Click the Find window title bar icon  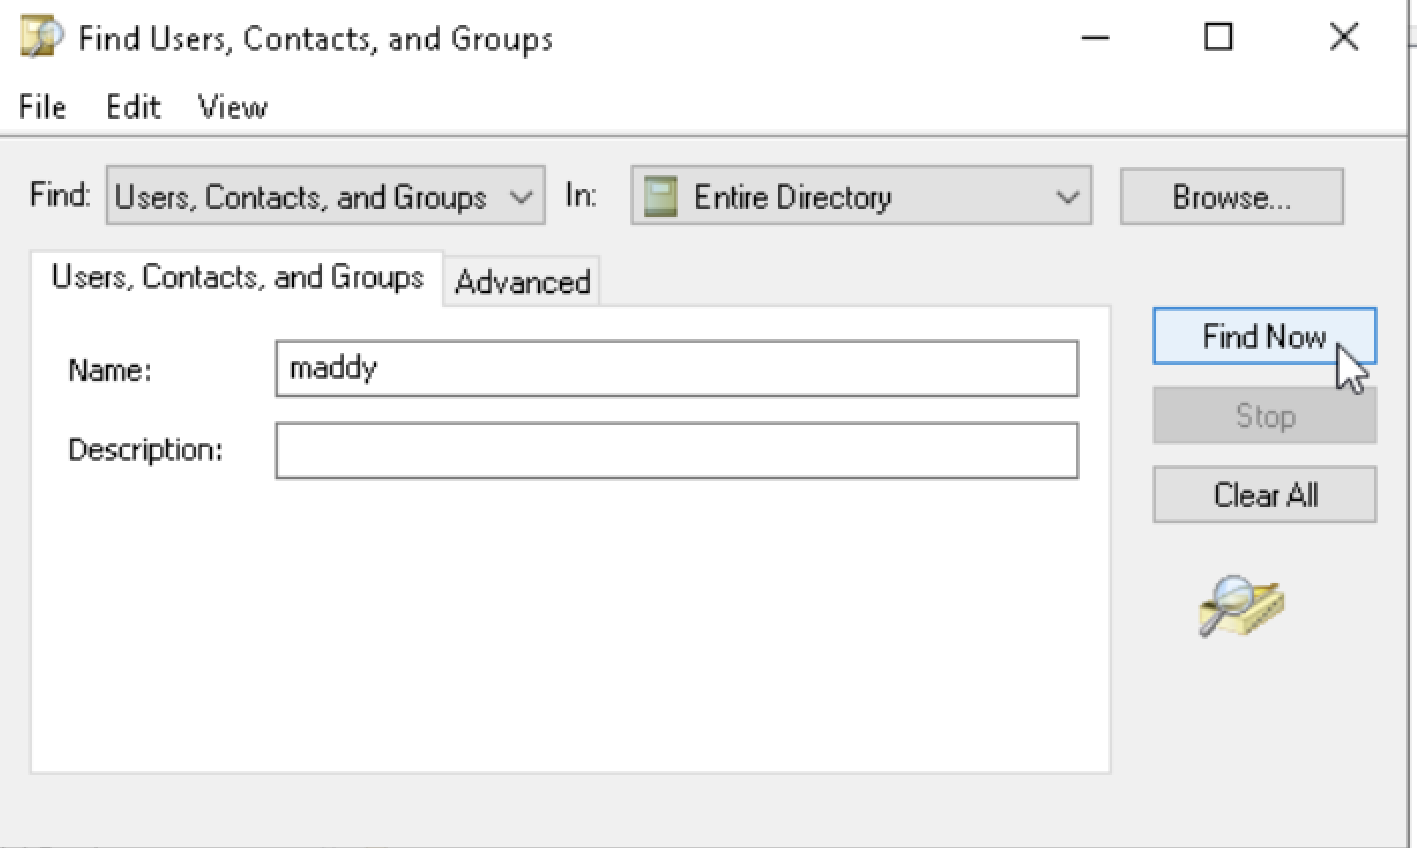(40, 38)
